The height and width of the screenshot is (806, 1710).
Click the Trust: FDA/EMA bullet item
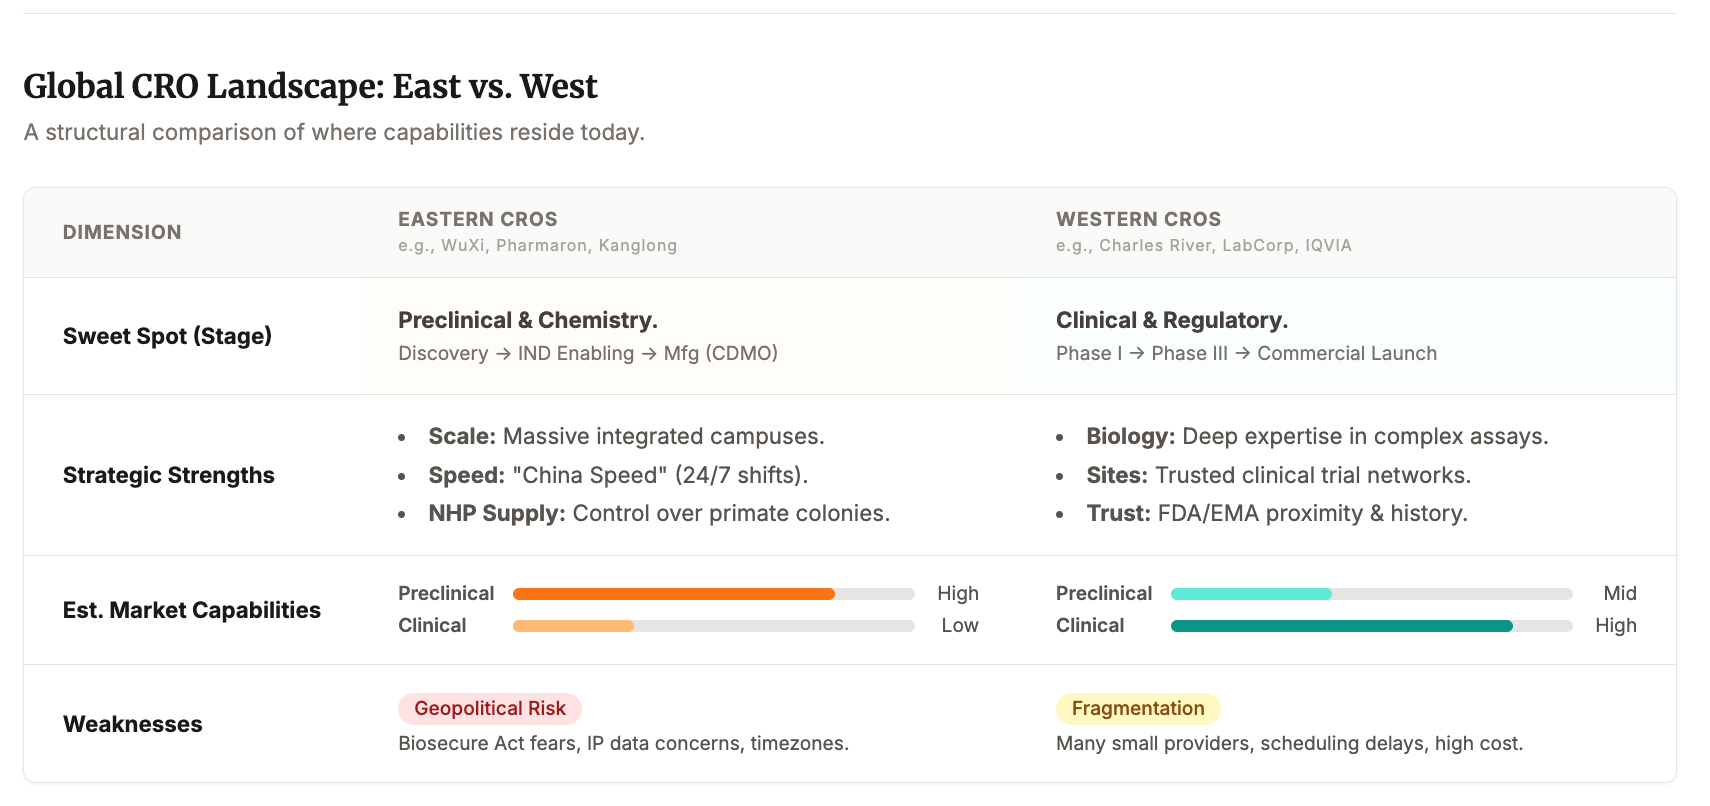click(1276, 513)
